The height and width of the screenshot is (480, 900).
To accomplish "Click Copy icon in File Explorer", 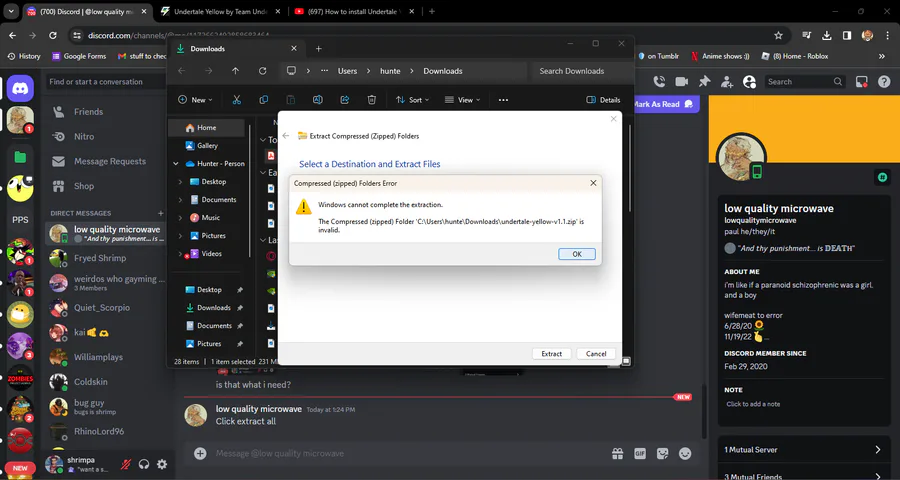I will [x=263, y=100].
